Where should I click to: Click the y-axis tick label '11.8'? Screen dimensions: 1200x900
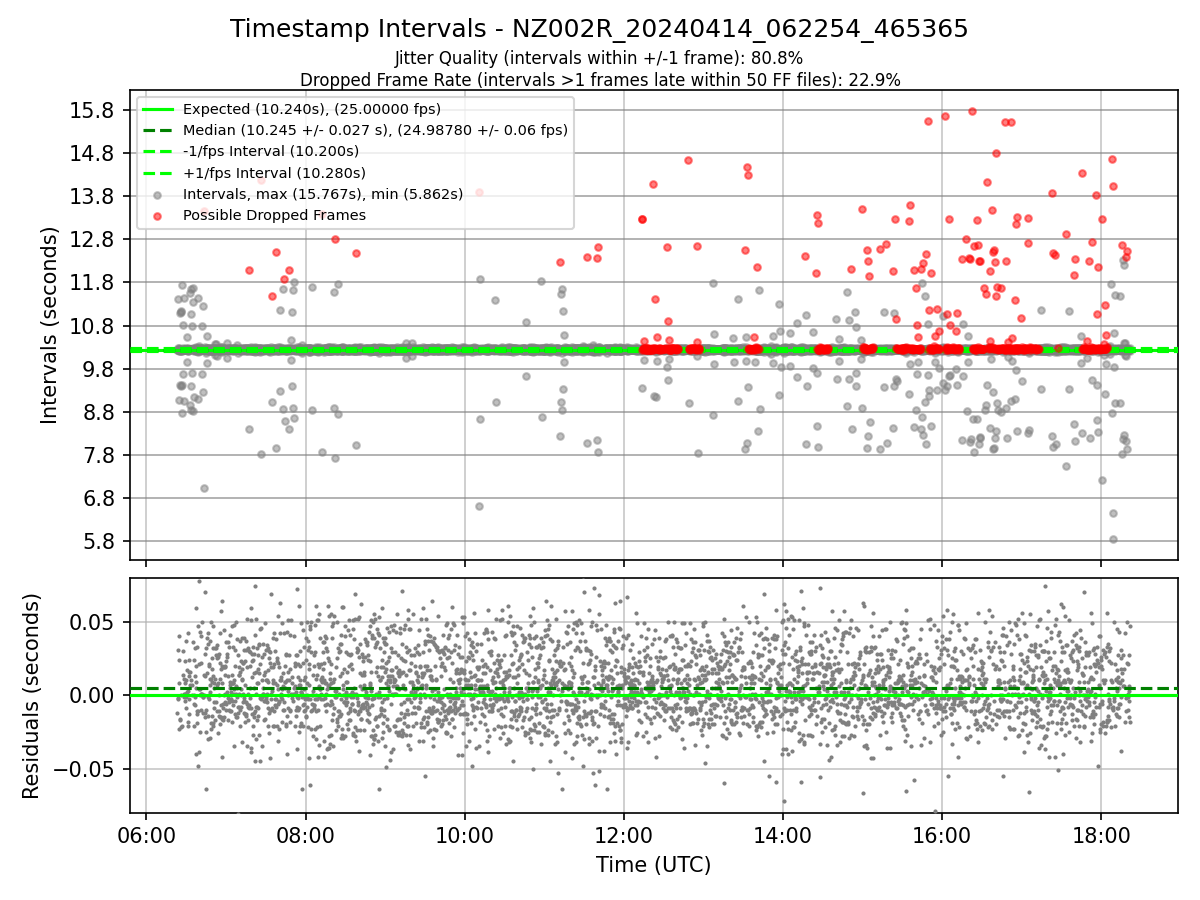click(x=92, y=282)
